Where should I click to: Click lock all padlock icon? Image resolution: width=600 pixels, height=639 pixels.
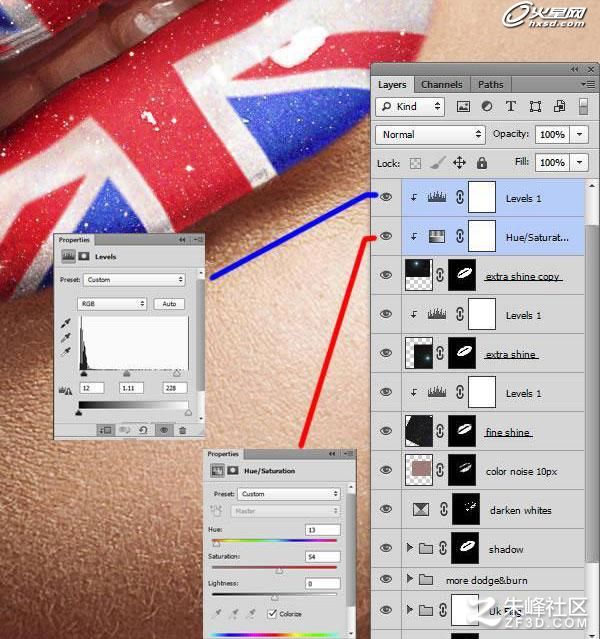(482, 163)
